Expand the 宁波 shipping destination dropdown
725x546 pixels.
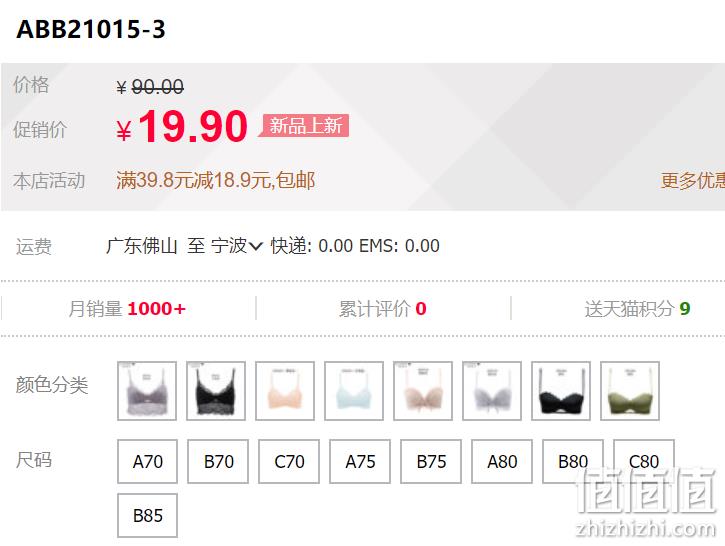click(x=237, y=246)
